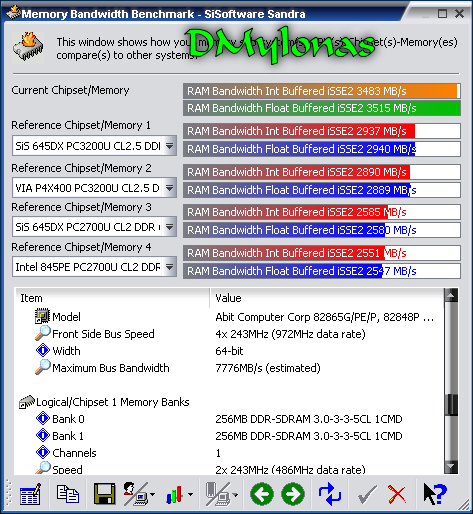This screenshot has width=473, height=514.
Task: Close the Memory Bandwidth Benchmark window
Action: (x=460, y=14)
